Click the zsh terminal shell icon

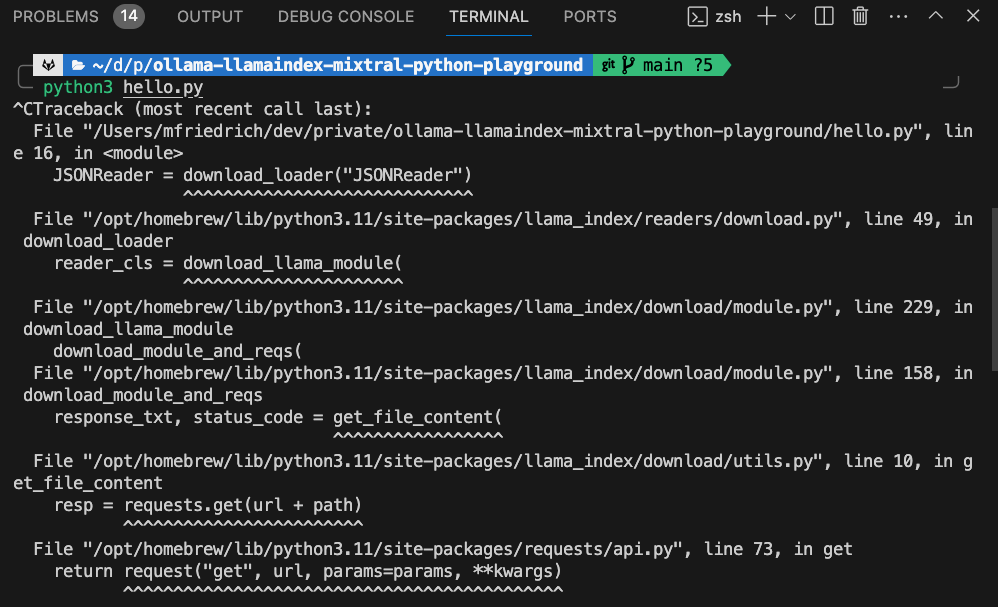[698, 16]
